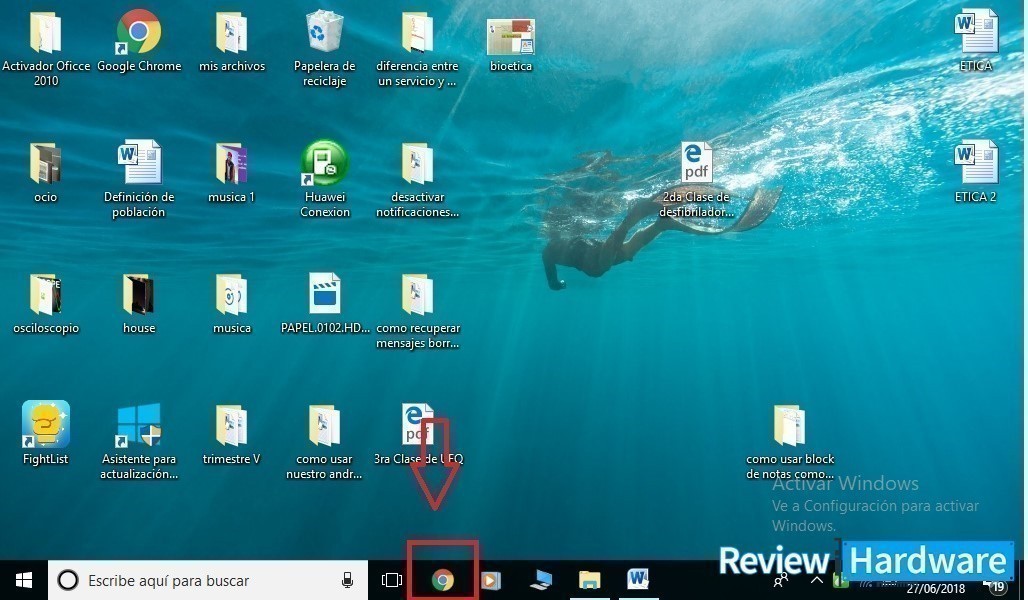Expand the hidden system tray icons chevron
Image resolution: width=1028 pixels, height=600 pixels.
[x=817, y=581]
